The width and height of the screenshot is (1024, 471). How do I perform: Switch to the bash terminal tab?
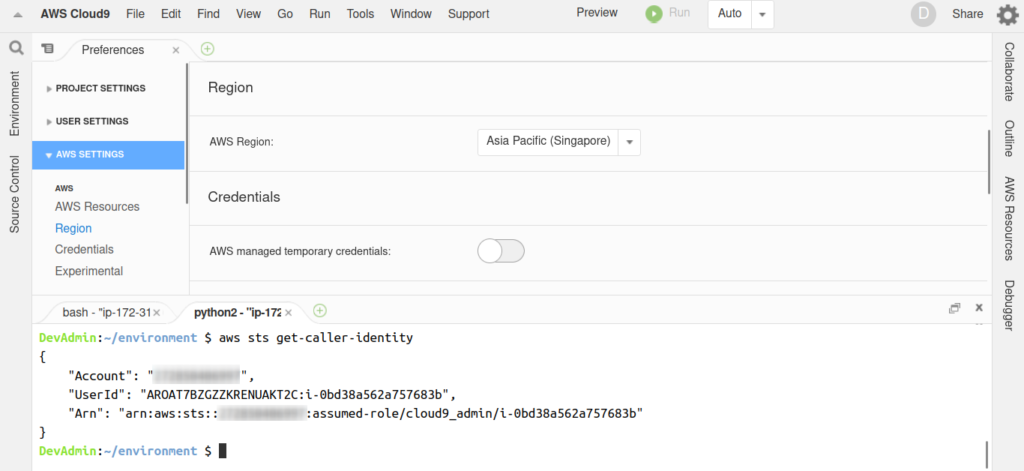pyautogui.click(x=107, y=313)
